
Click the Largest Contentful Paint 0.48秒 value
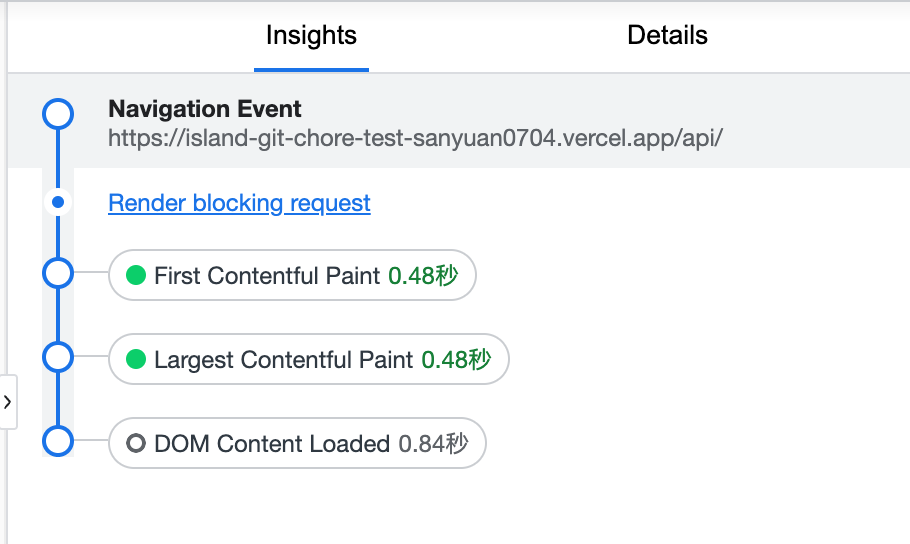[x=456, y=360]
